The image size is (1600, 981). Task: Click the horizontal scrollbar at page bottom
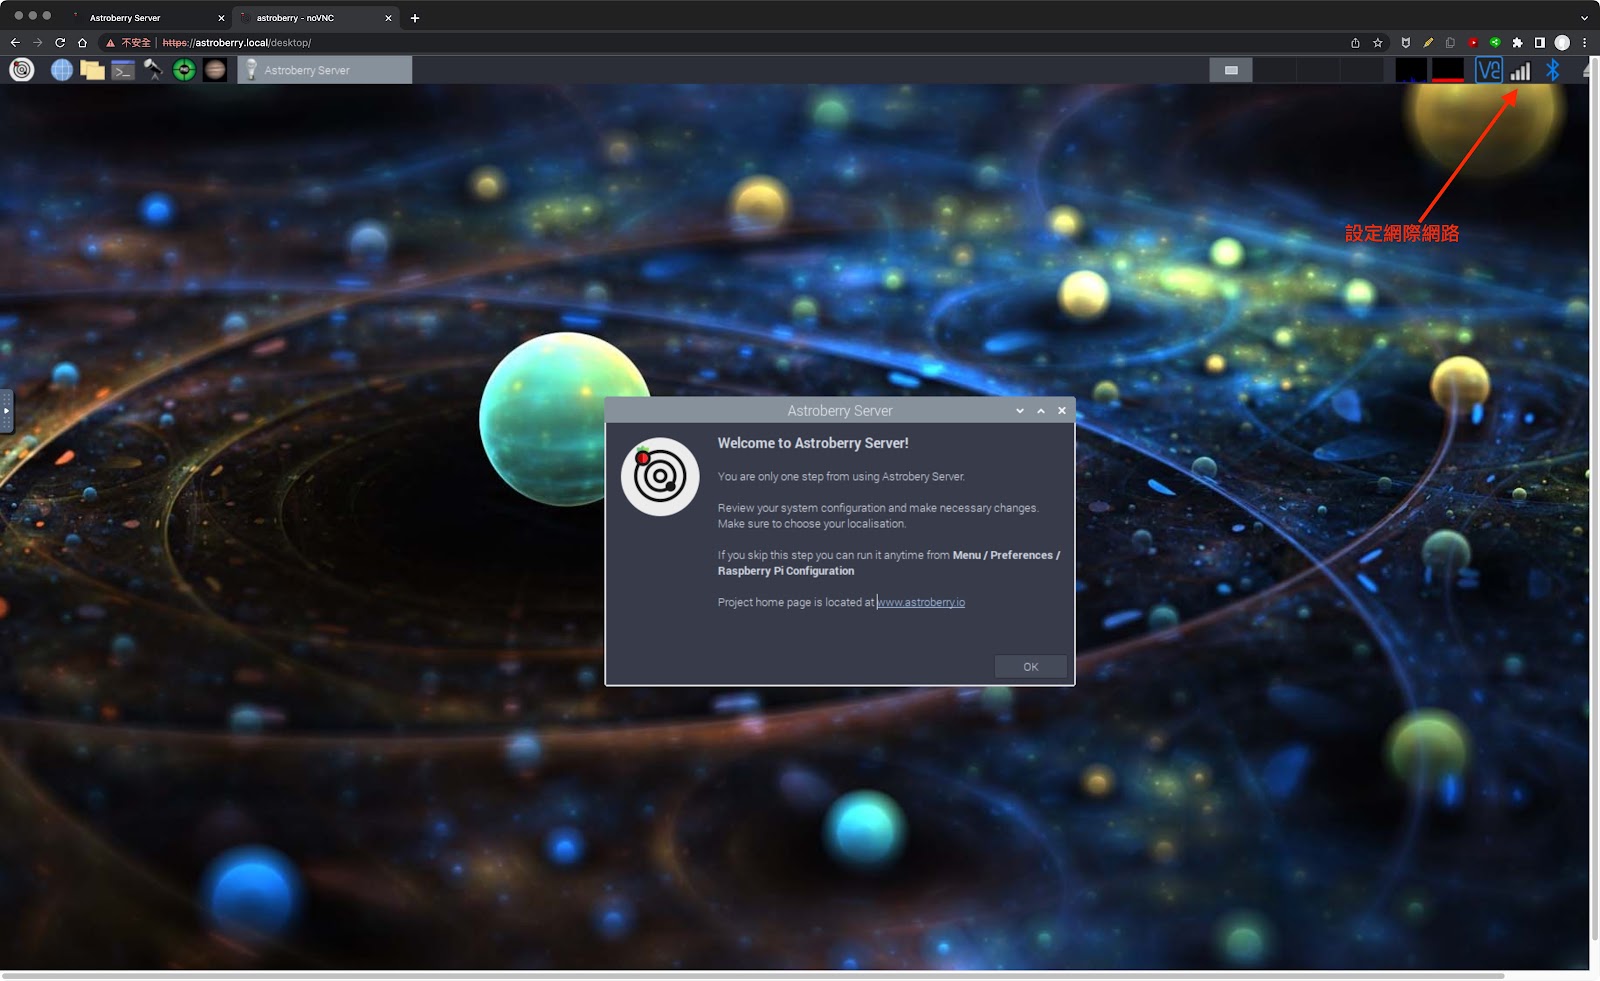753,976
